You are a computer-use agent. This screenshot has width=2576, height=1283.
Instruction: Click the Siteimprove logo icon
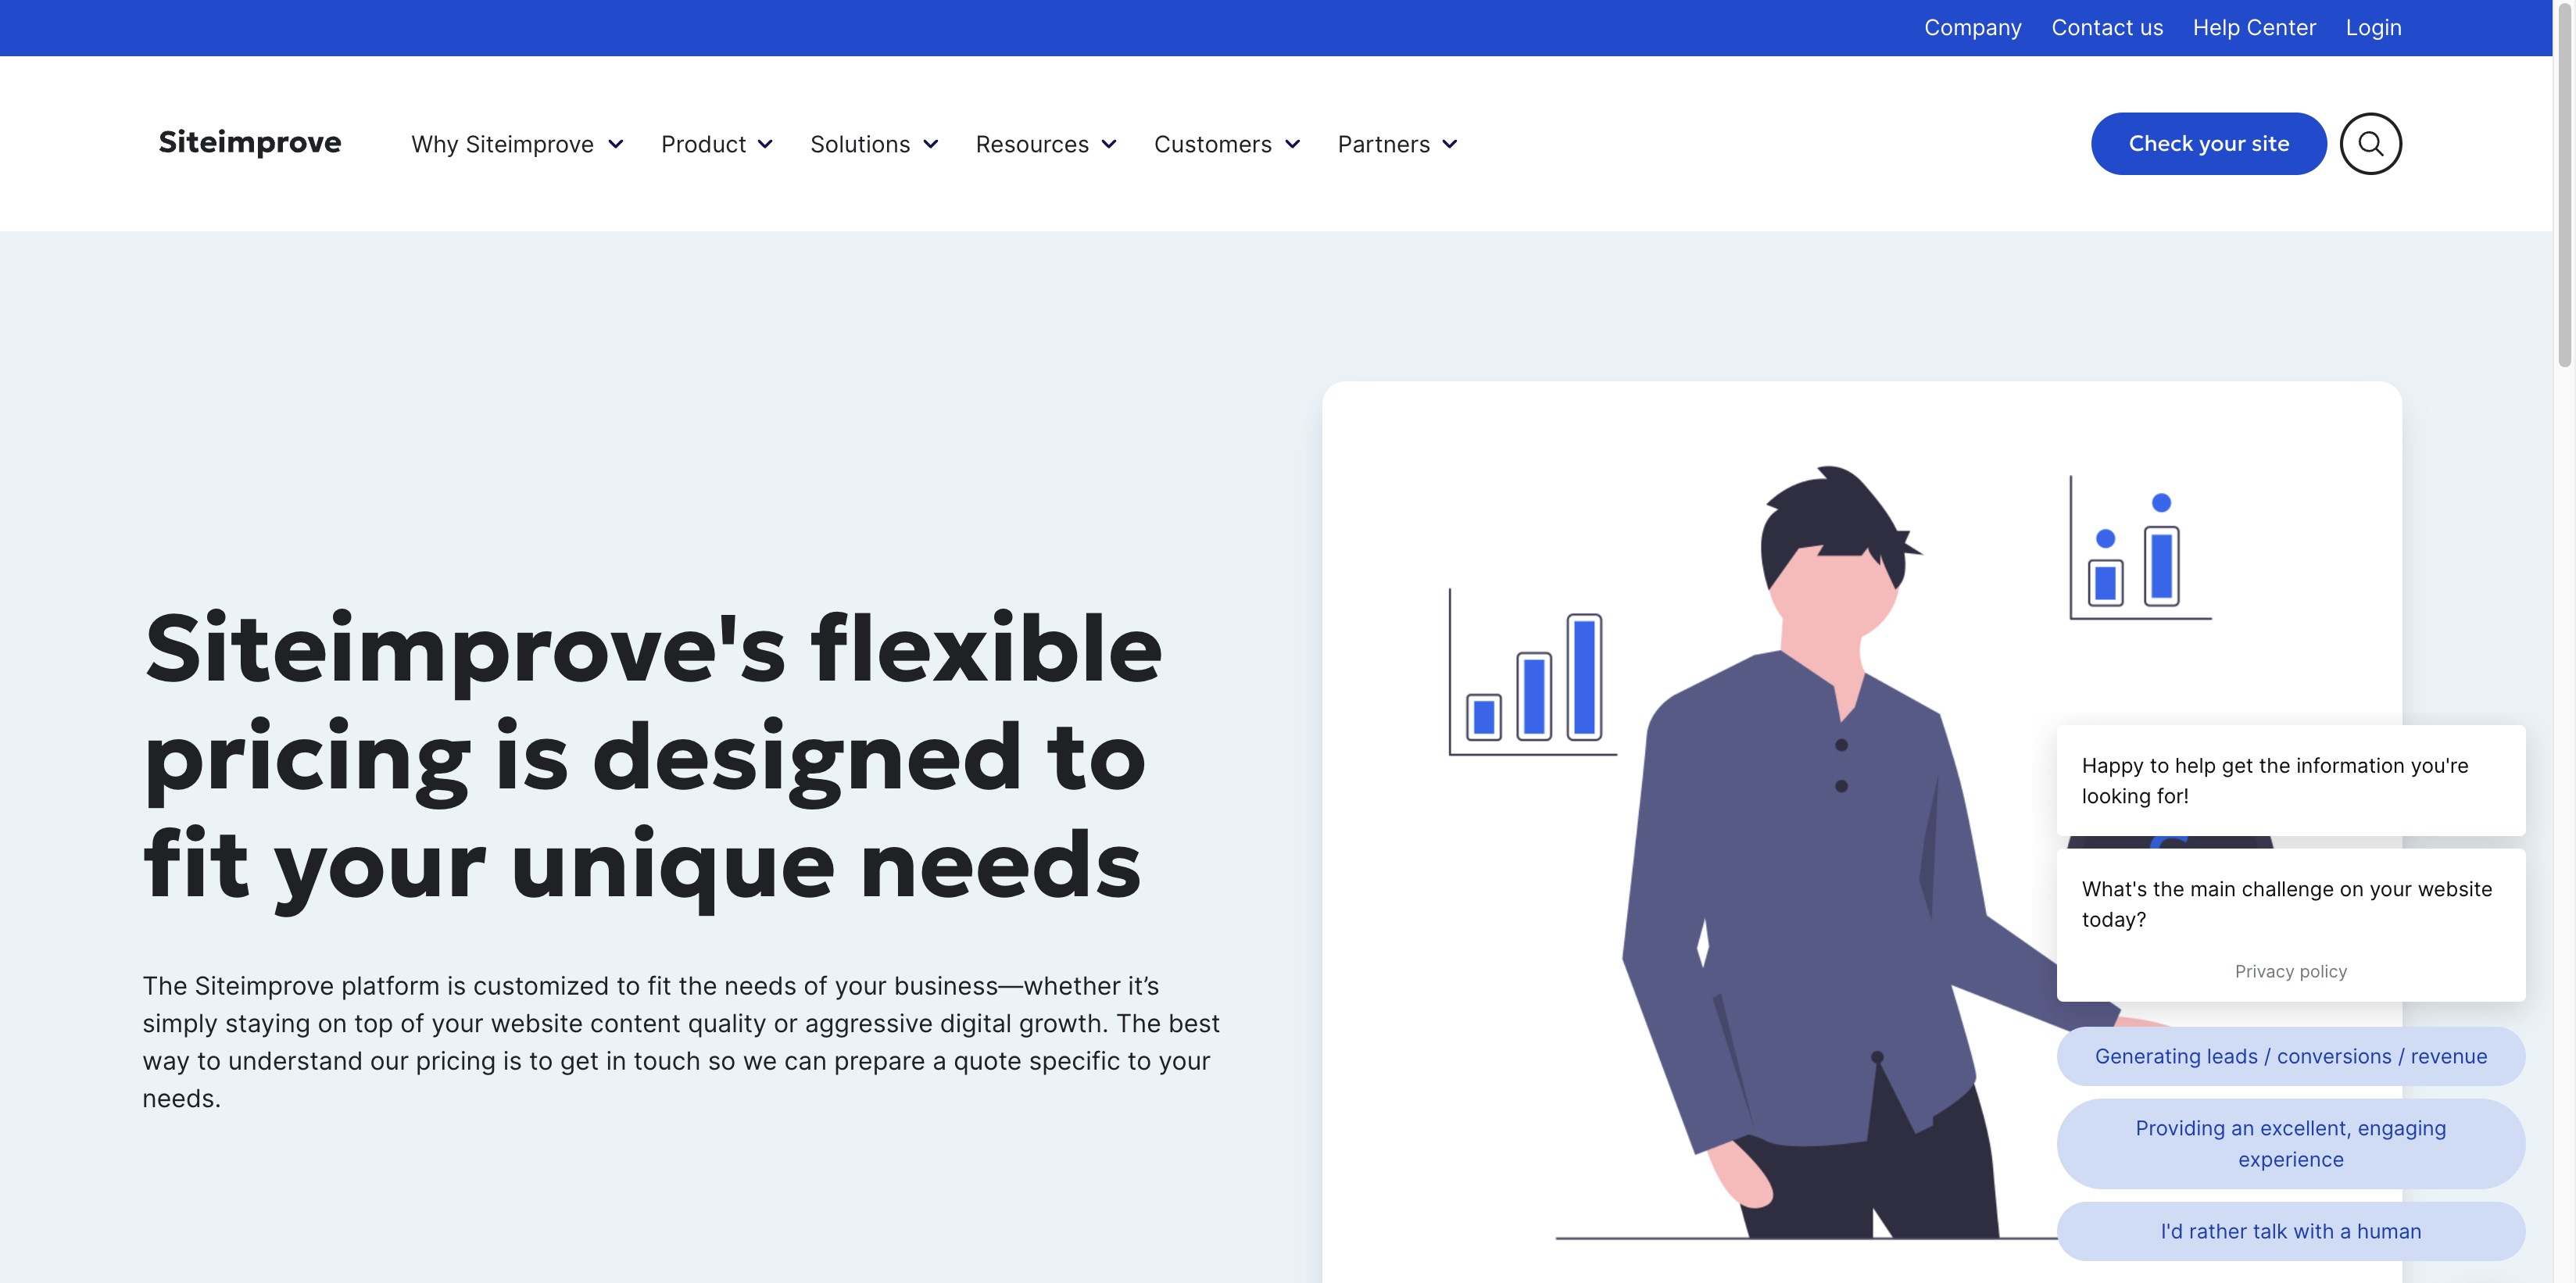click(x=250, y=143)
